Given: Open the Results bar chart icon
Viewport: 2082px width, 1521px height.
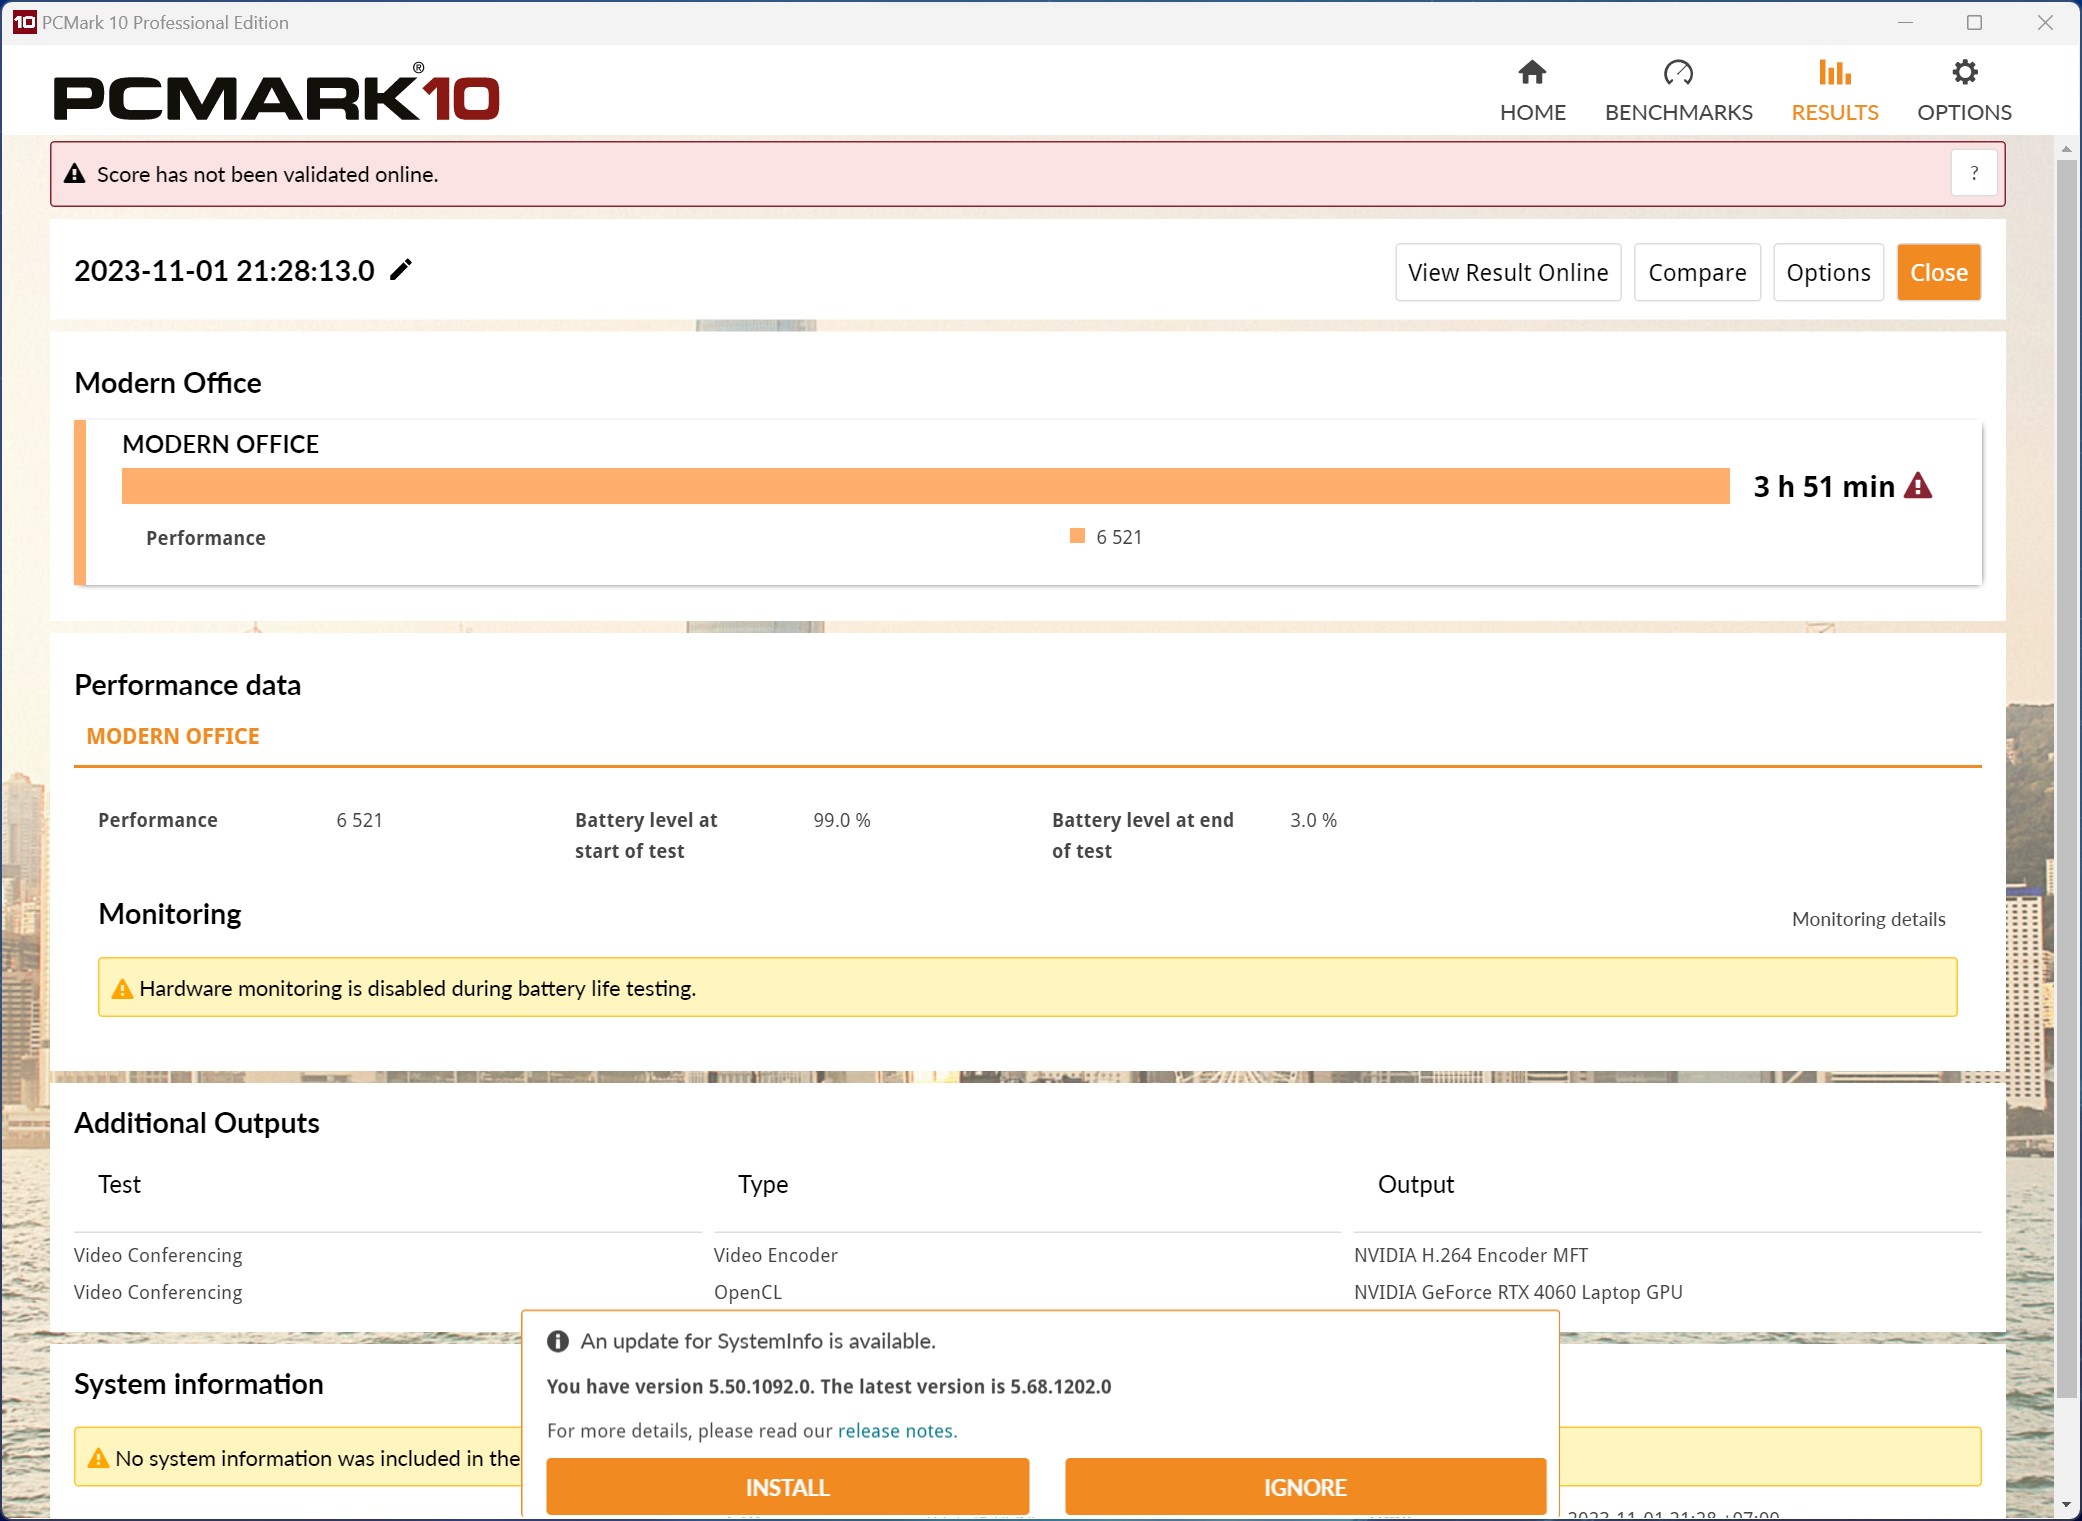Looking at the screenshot, I should tap(1834, 72).
